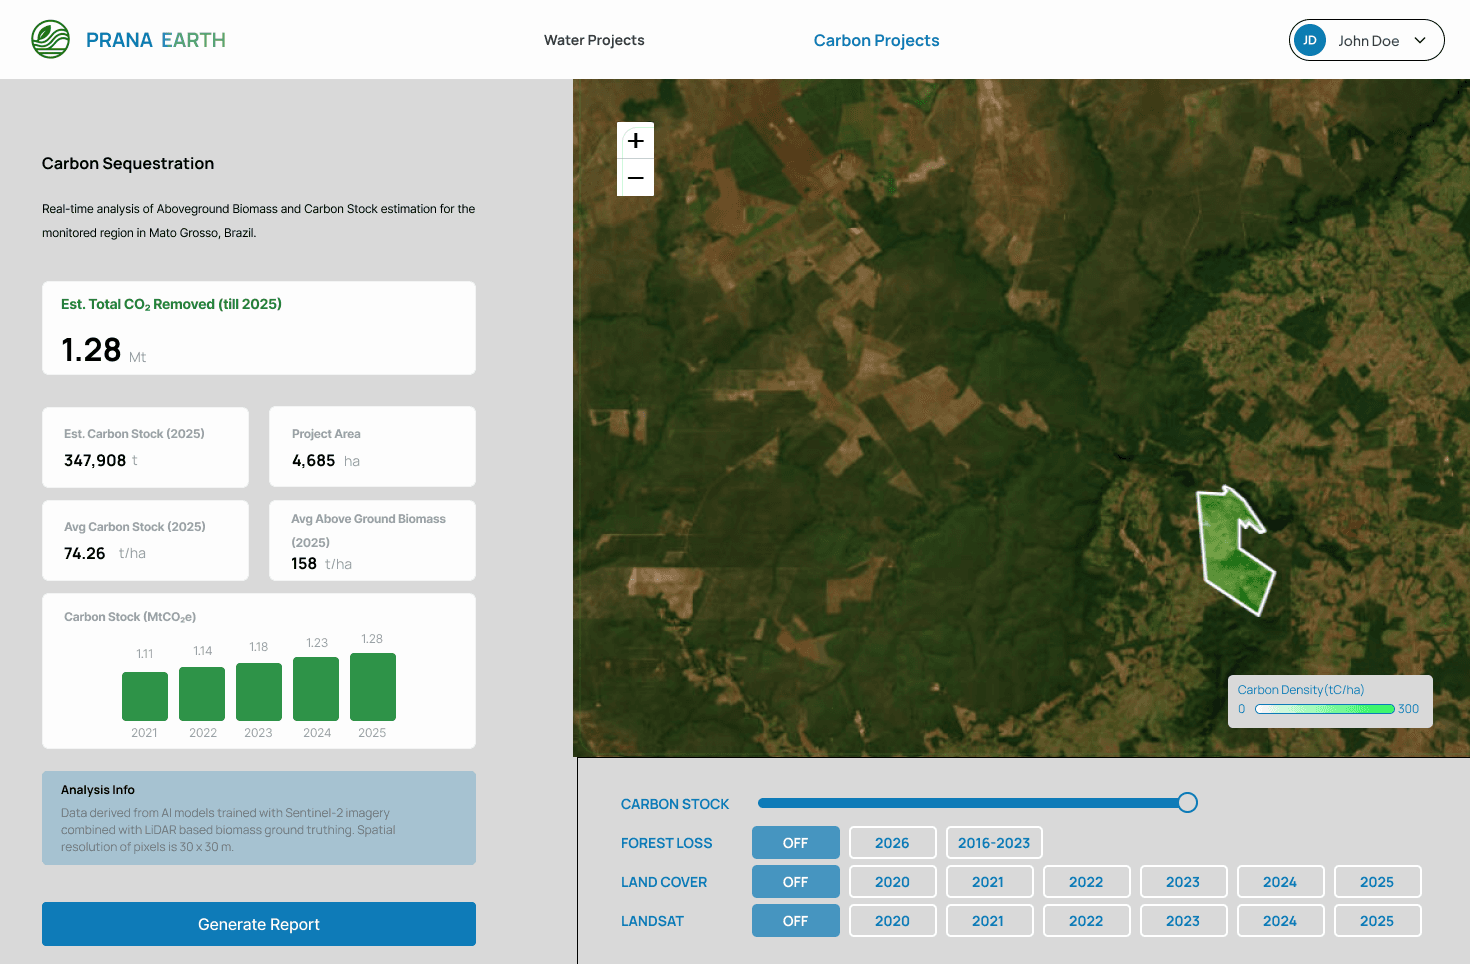Enable Landsat imagery for 2025
The height and width of the screenshot is (964, 1470).
click(x=1377, y=921)
